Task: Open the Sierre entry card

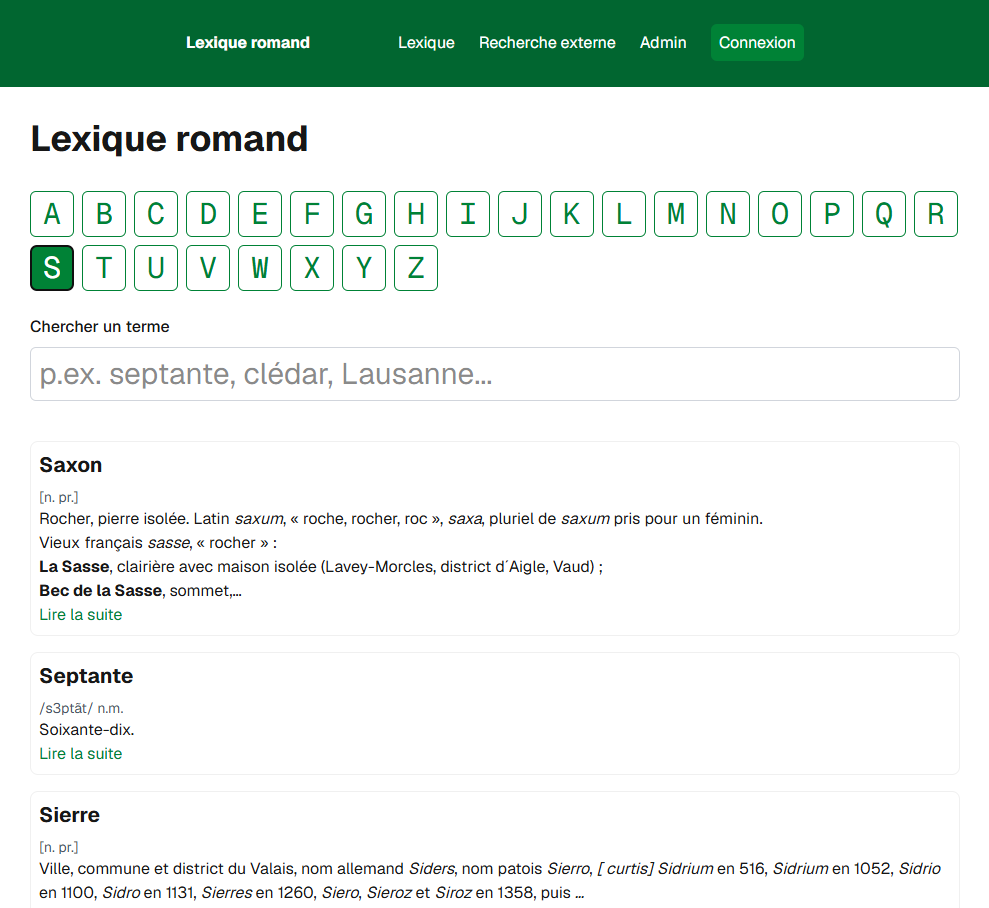Action: tap(494, 850)
